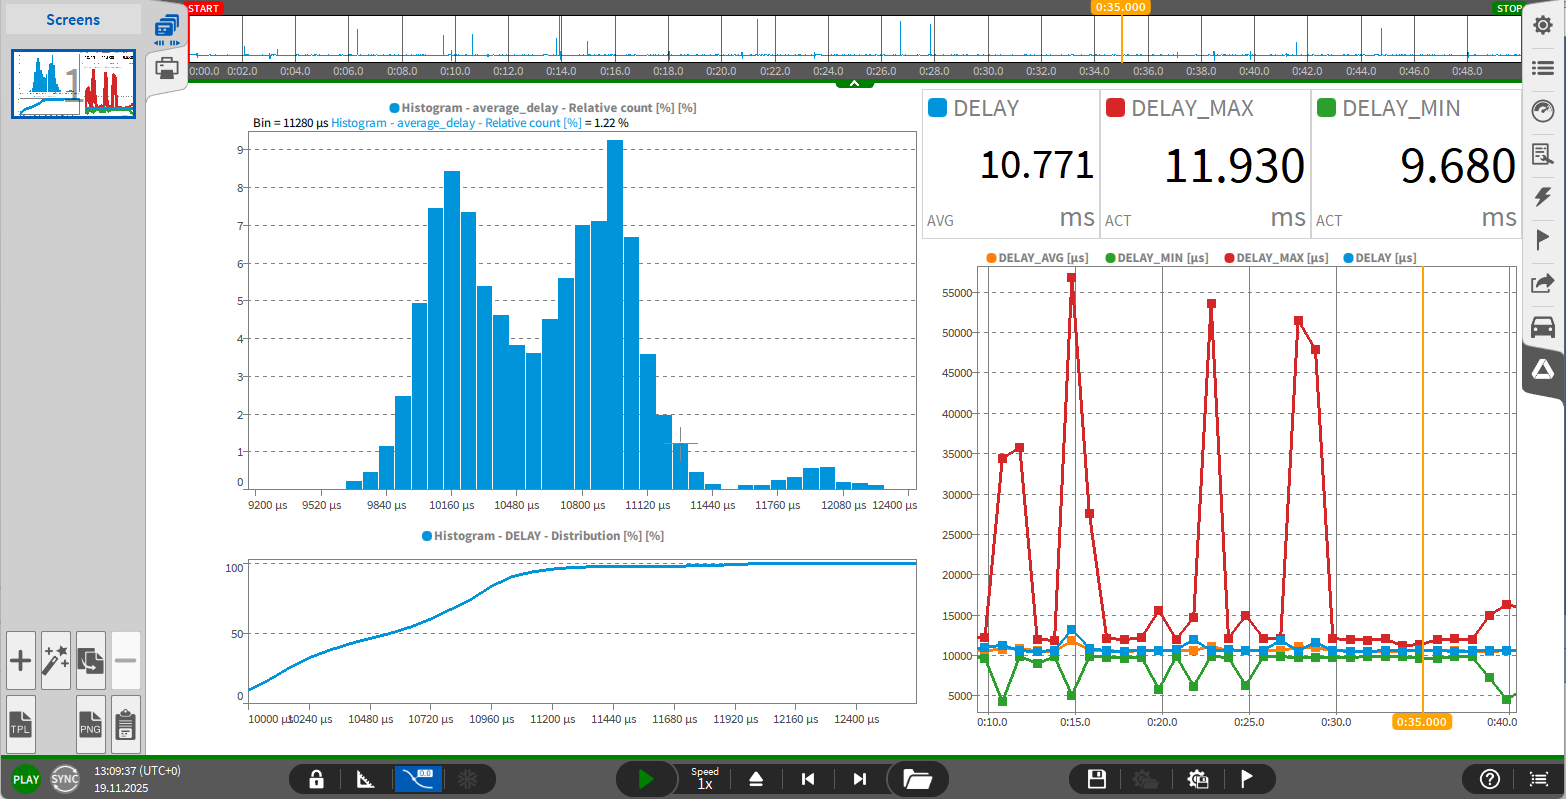Viewport: 1566px width, 799px height.
Task: Export screen using the PNG icon
Action: 90,724
